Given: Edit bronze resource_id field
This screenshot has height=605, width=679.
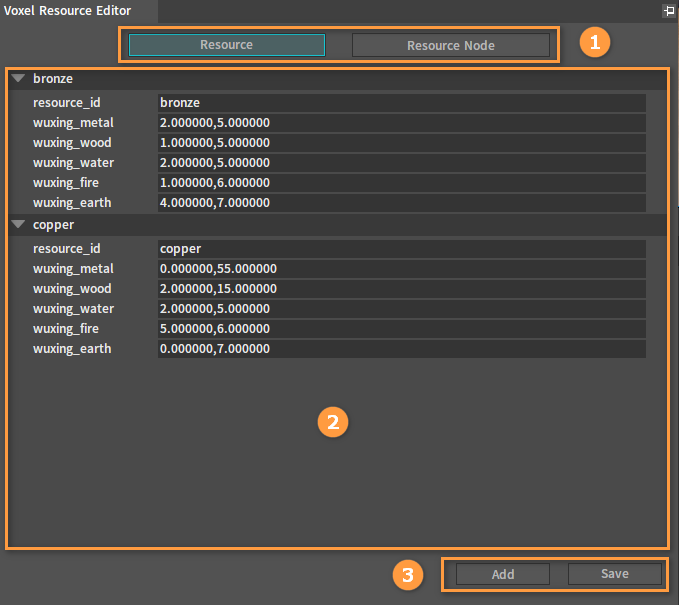Looking at the screenshot, I should click(x=402, y=103).
